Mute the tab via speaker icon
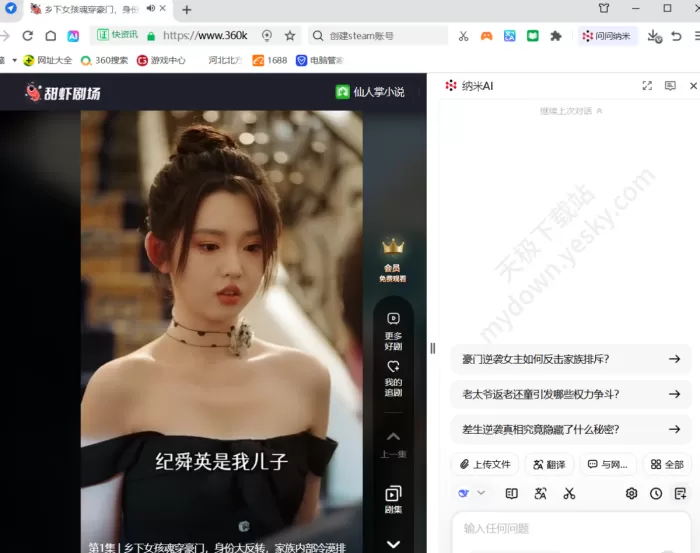 (x=151, y=8)
